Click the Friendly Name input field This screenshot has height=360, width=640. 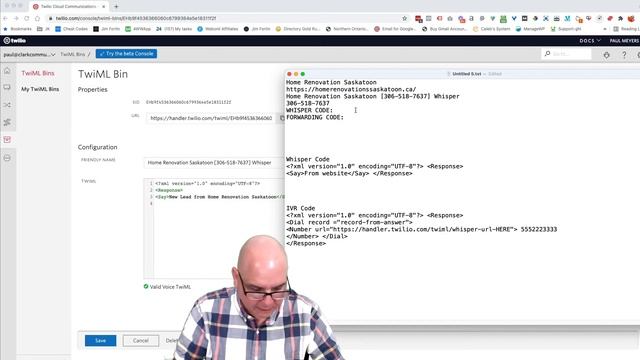point(214,162)
